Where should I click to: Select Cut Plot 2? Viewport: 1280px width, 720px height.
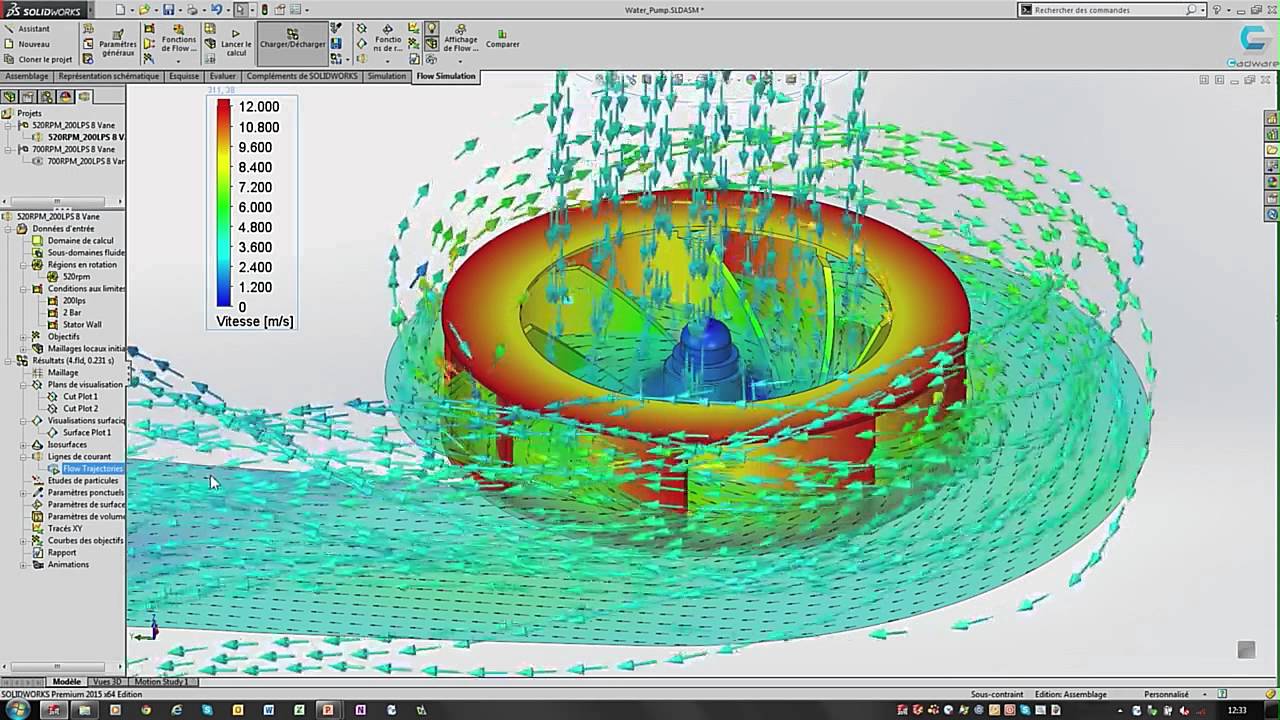[x=80, y=409]
